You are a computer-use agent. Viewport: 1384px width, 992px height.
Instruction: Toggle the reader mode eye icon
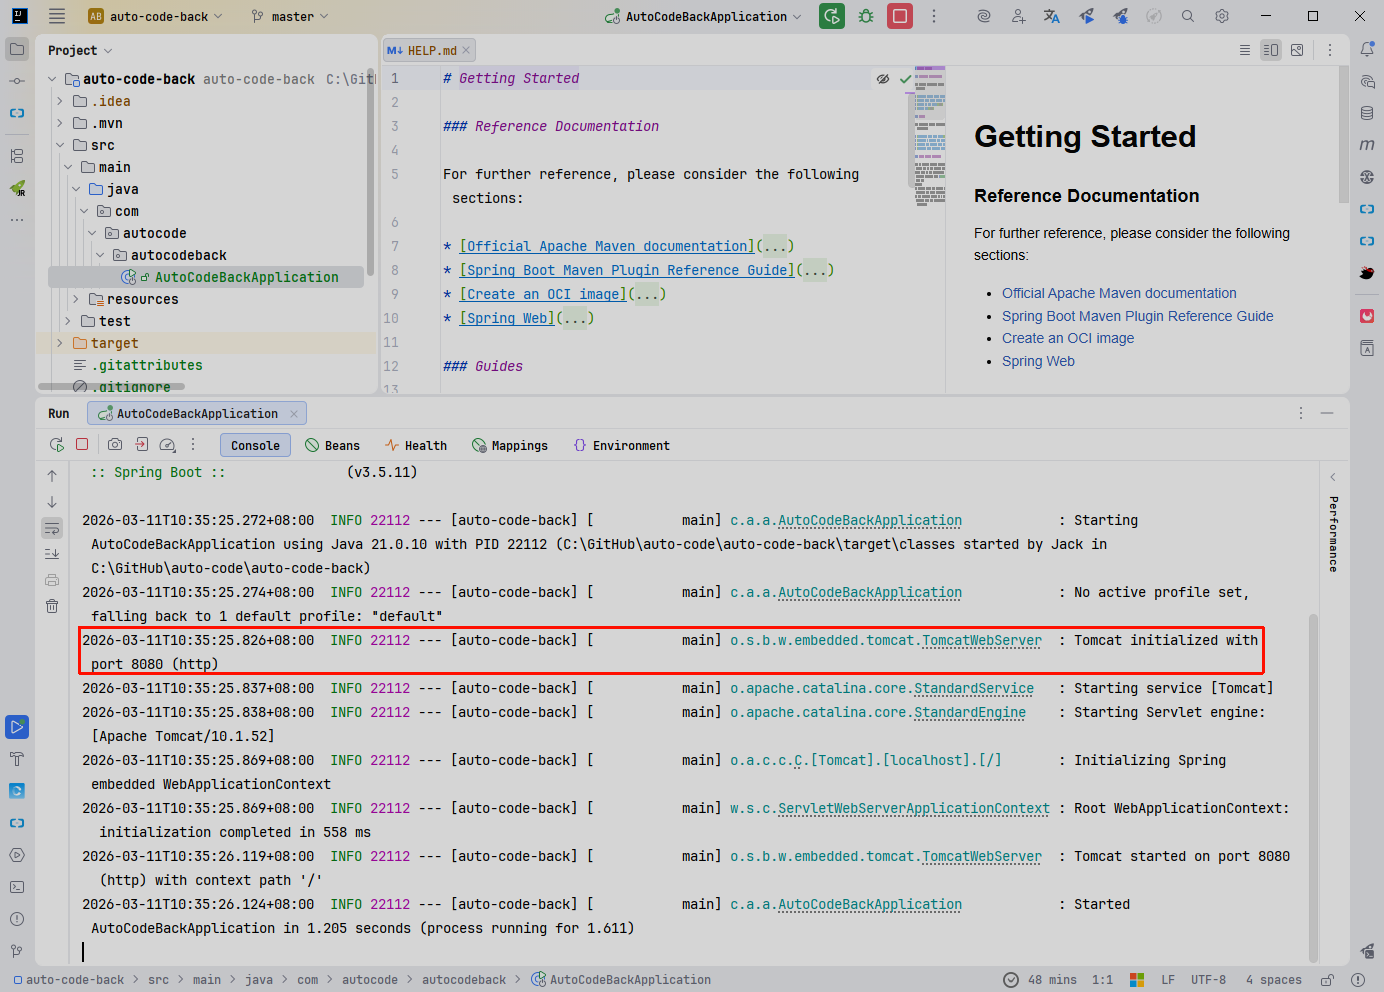(x=883, y=79)
